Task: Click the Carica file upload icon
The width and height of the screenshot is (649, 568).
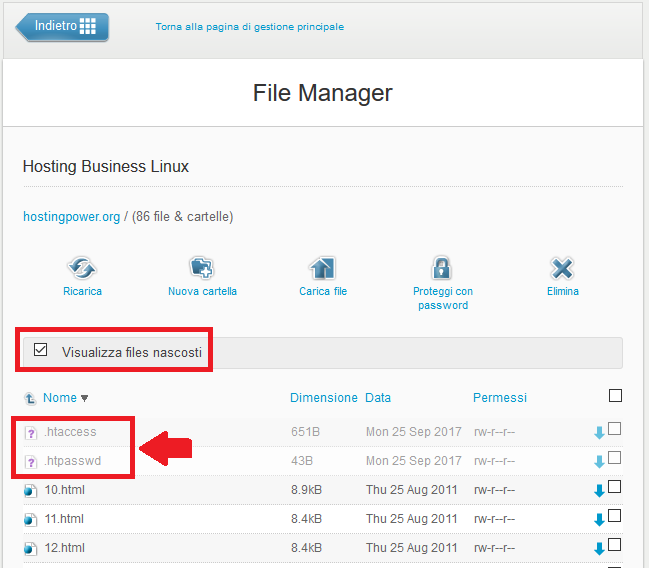Action: coord(322,268)
